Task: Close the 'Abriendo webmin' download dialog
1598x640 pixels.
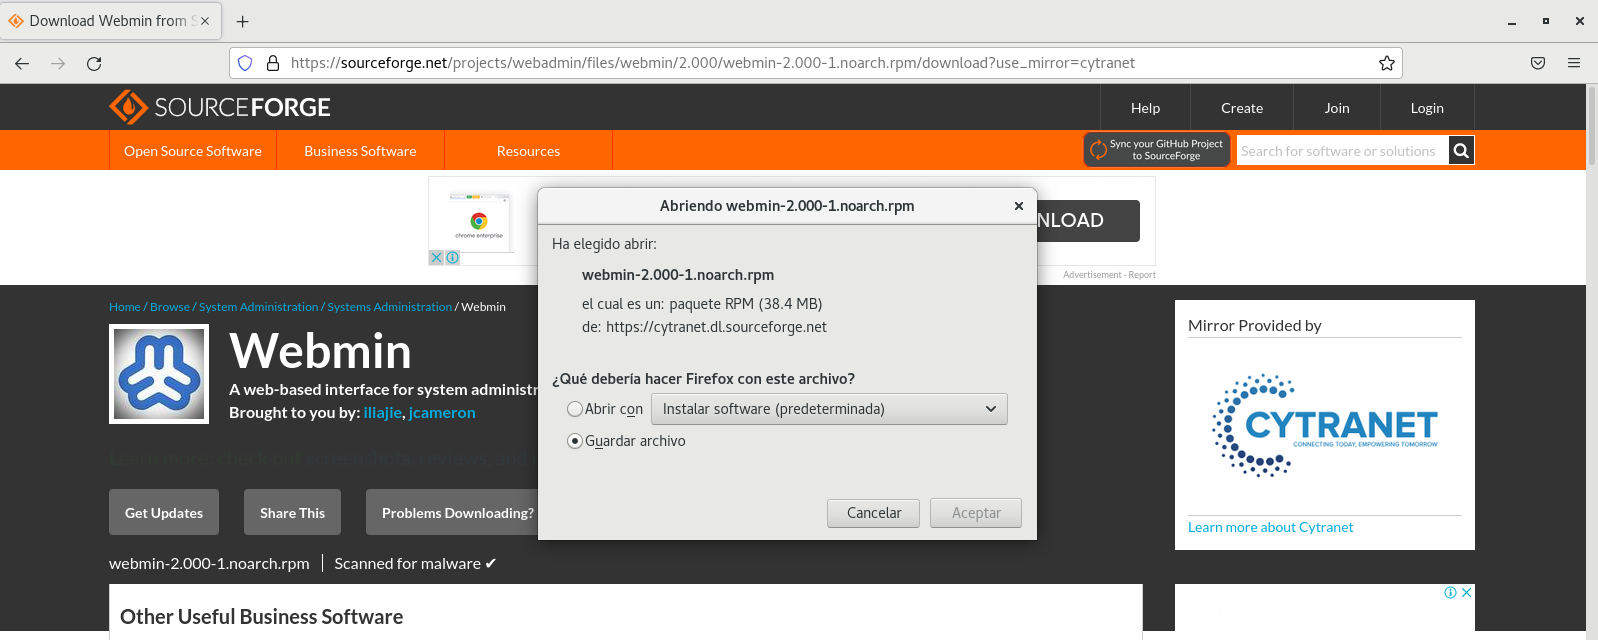Action: pyautogui.click(x=1018, y=206)
